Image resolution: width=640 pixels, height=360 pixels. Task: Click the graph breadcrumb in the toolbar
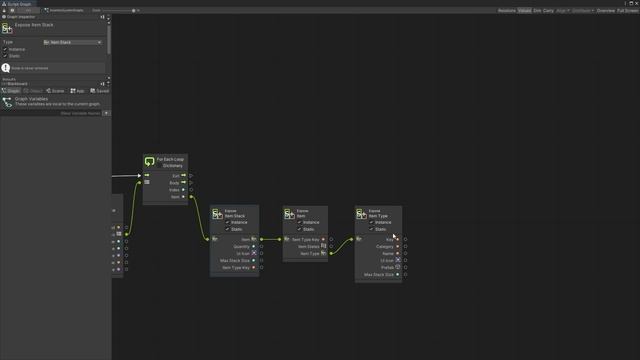coord(64,10)
